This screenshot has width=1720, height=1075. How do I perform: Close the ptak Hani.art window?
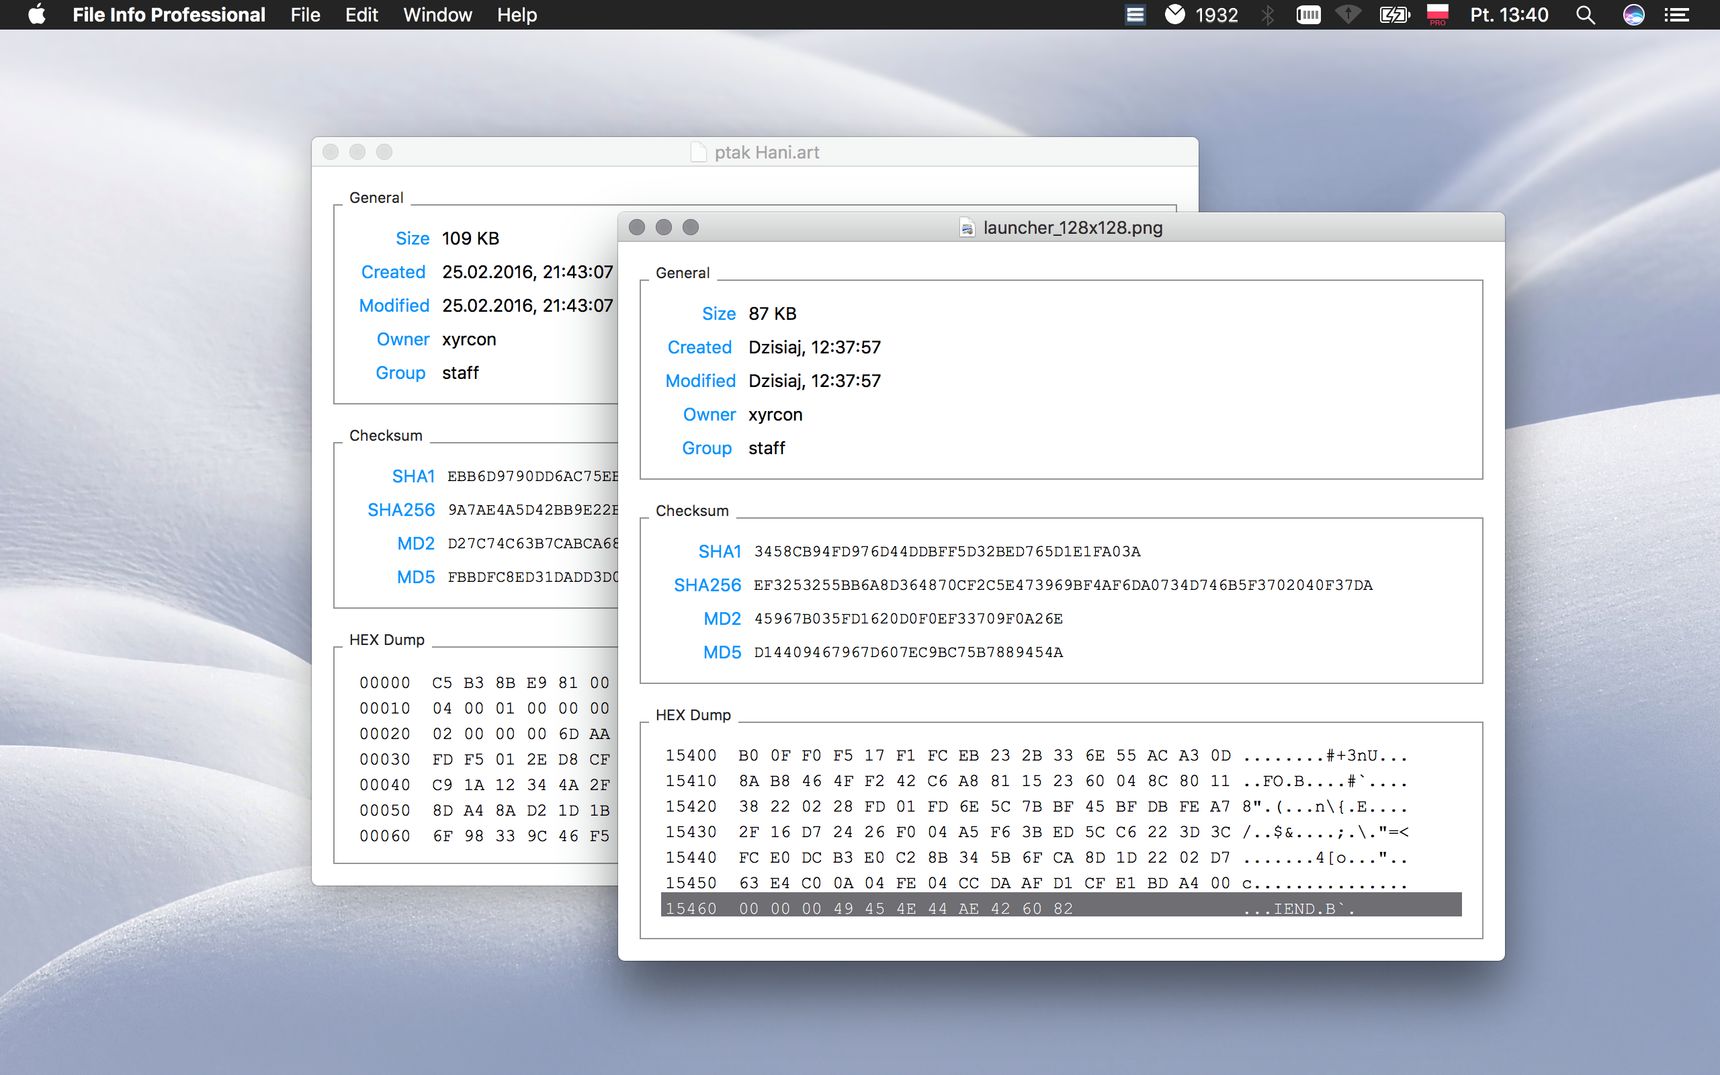click(330, 152)
